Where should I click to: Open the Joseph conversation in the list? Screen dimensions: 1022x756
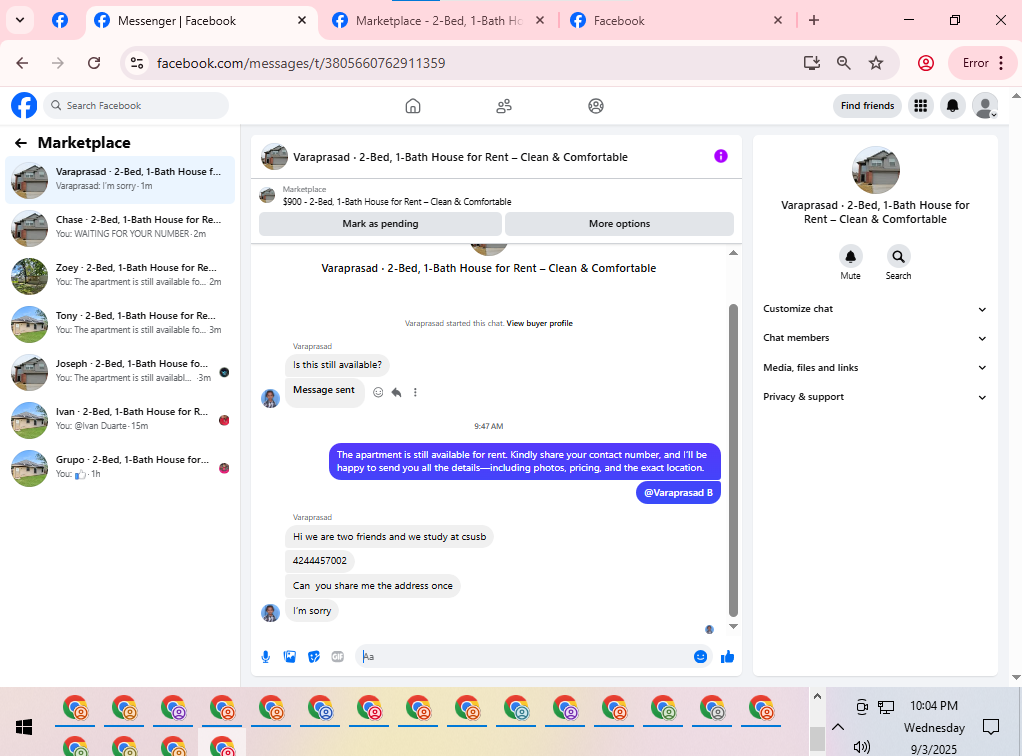tap(120, 371)
